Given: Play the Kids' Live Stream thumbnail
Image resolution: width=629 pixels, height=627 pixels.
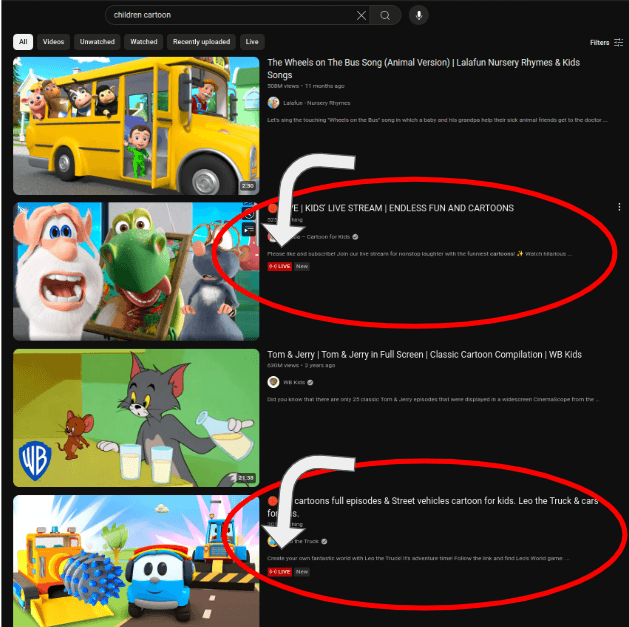Looking at the screenshot, I should [136, 271].
